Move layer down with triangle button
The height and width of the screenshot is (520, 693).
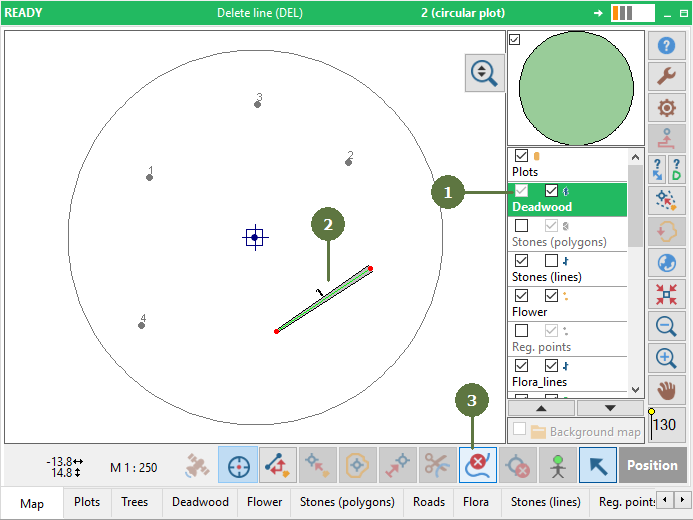610,408
